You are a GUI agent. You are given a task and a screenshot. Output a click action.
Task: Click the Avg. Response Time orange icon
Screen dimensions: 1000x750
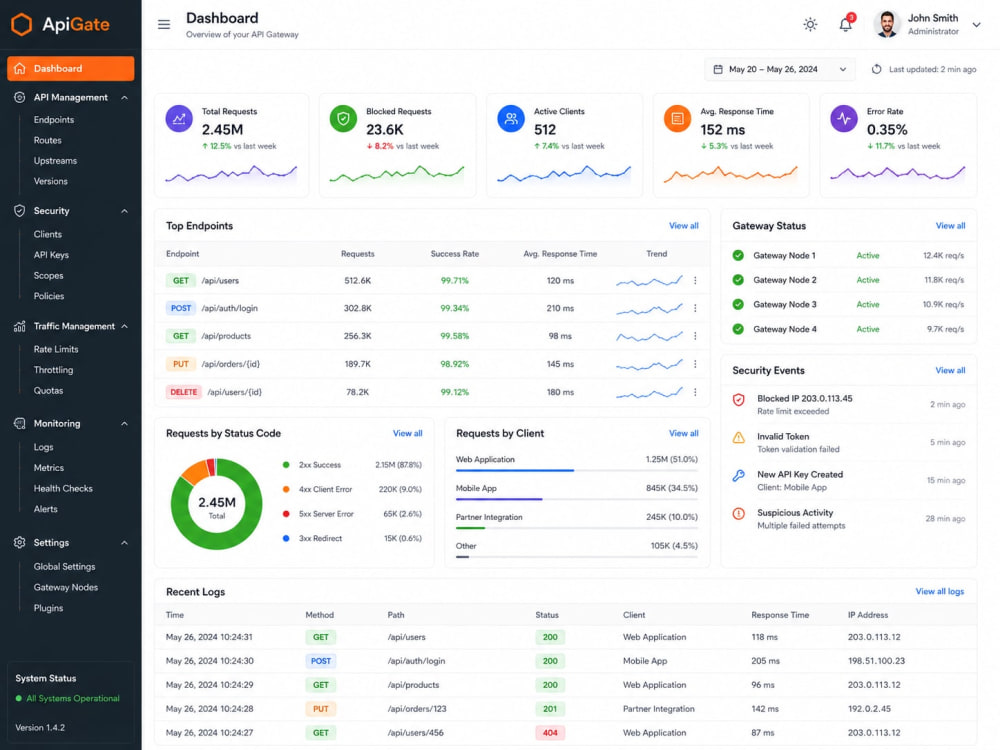[x=677, y=119]
